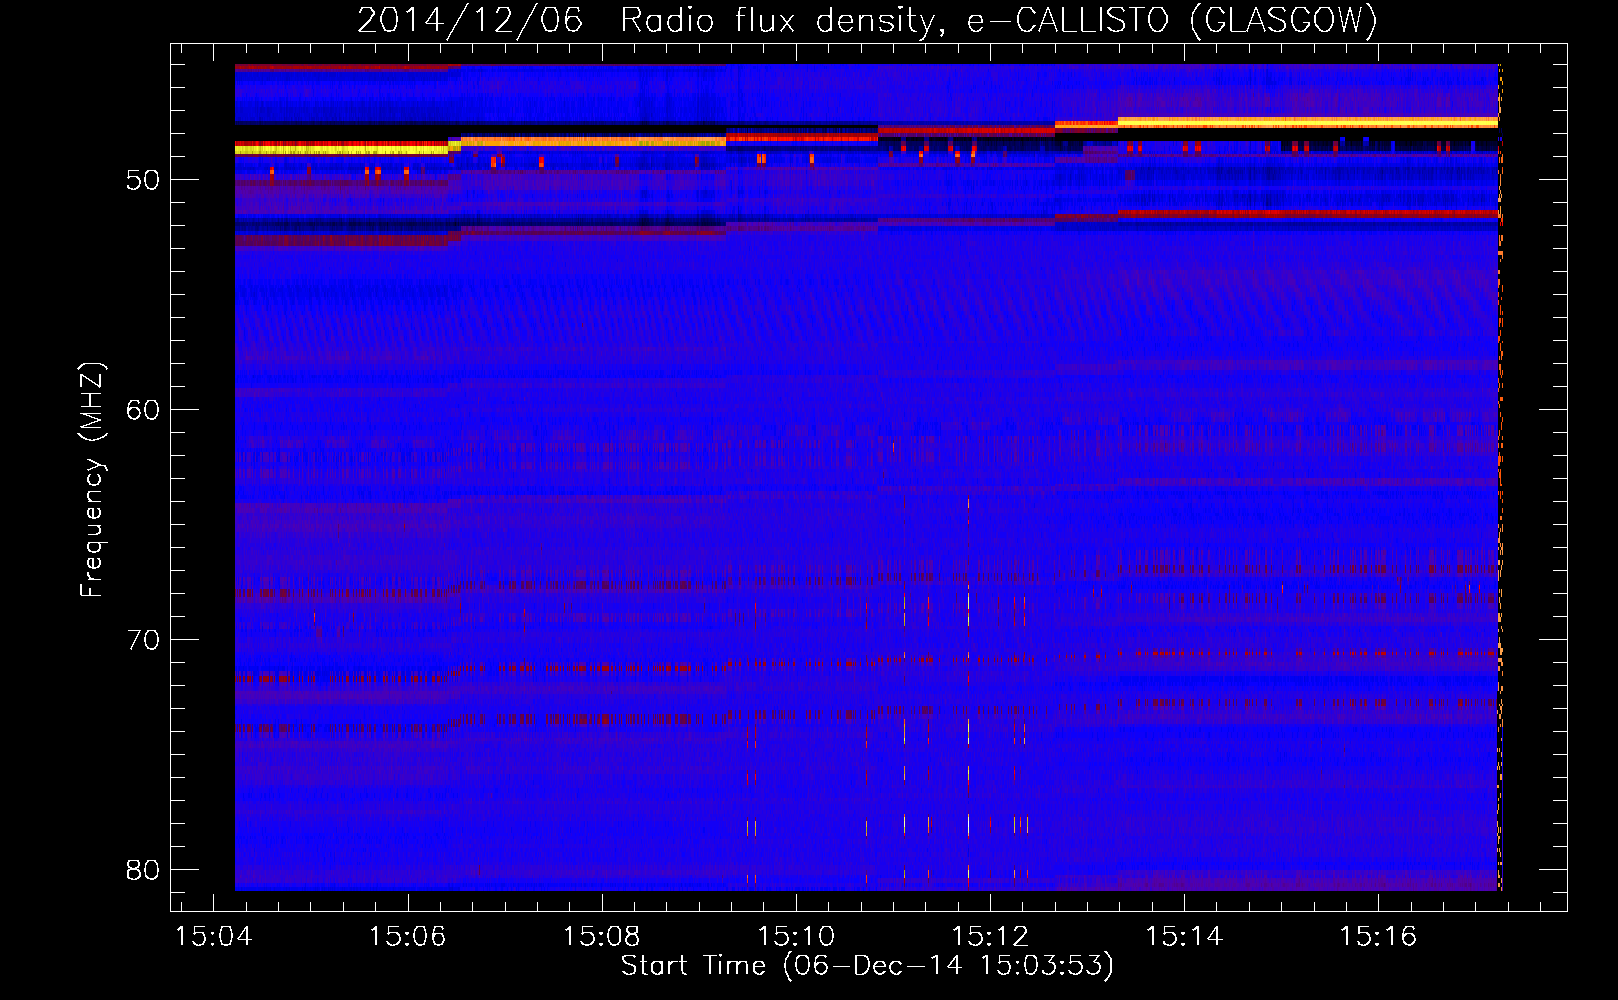
Task: Click the '15:16' time tick label
Action: pyautogui.click(x=1378, y=937)
